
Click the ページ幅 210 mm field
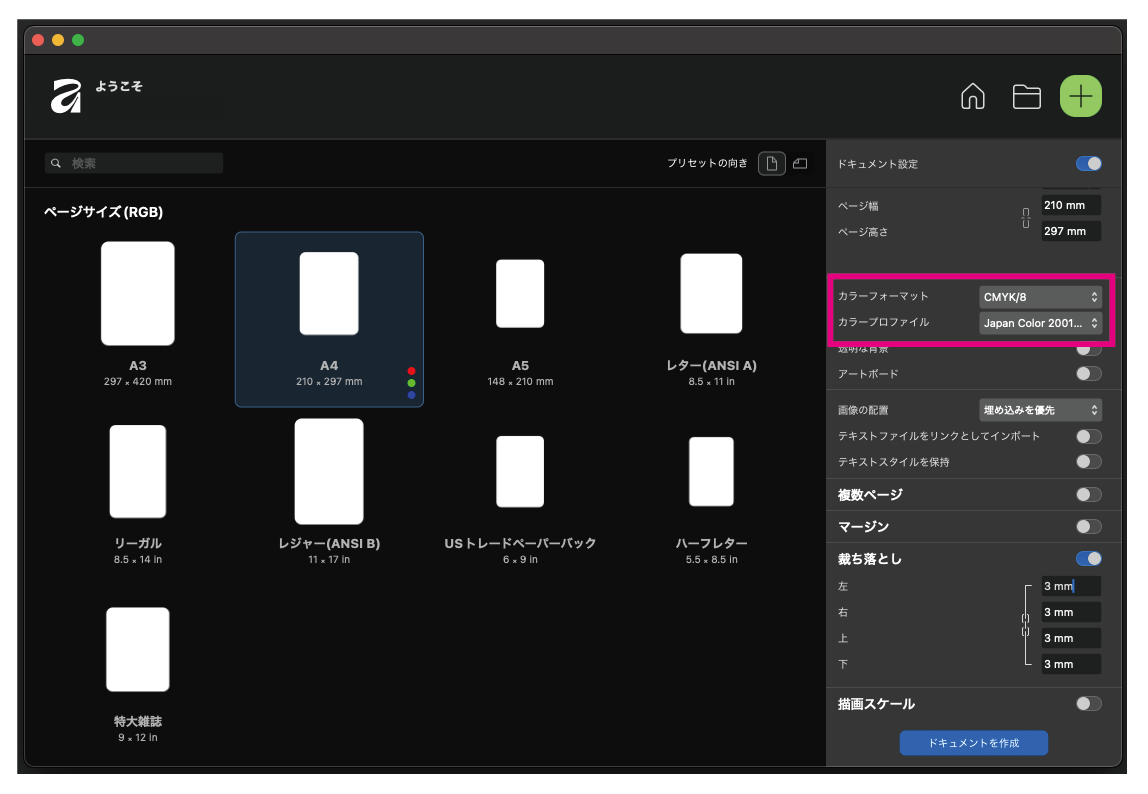1069,205
